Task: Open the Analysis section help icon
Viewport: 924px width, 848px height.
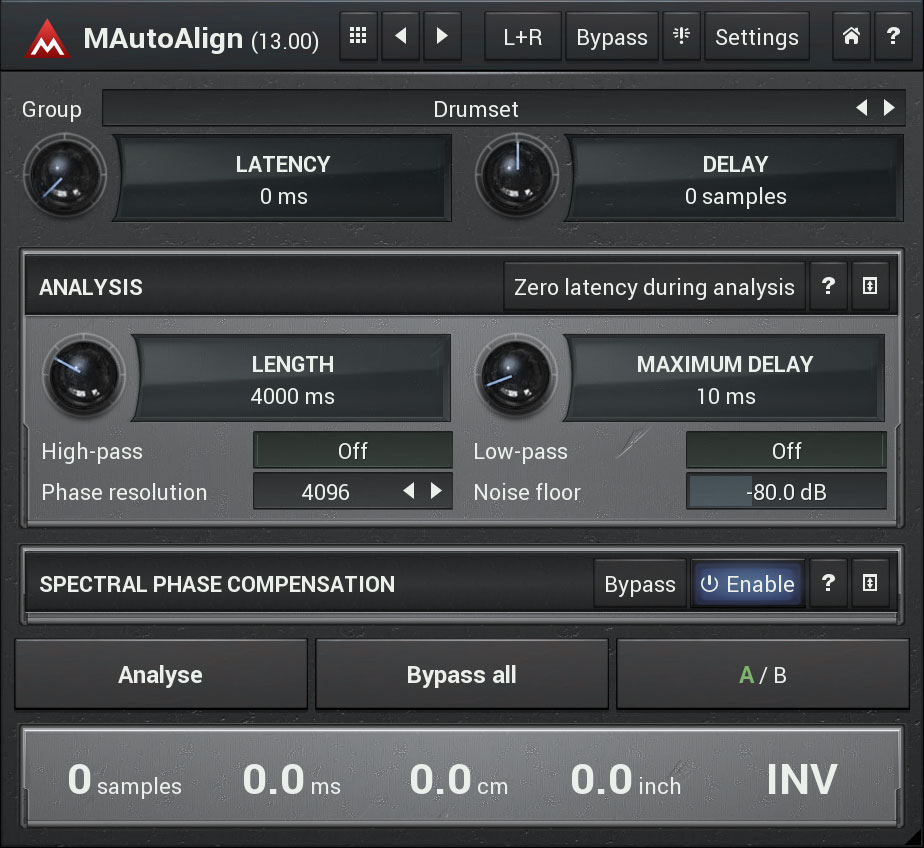Action: 828,287
